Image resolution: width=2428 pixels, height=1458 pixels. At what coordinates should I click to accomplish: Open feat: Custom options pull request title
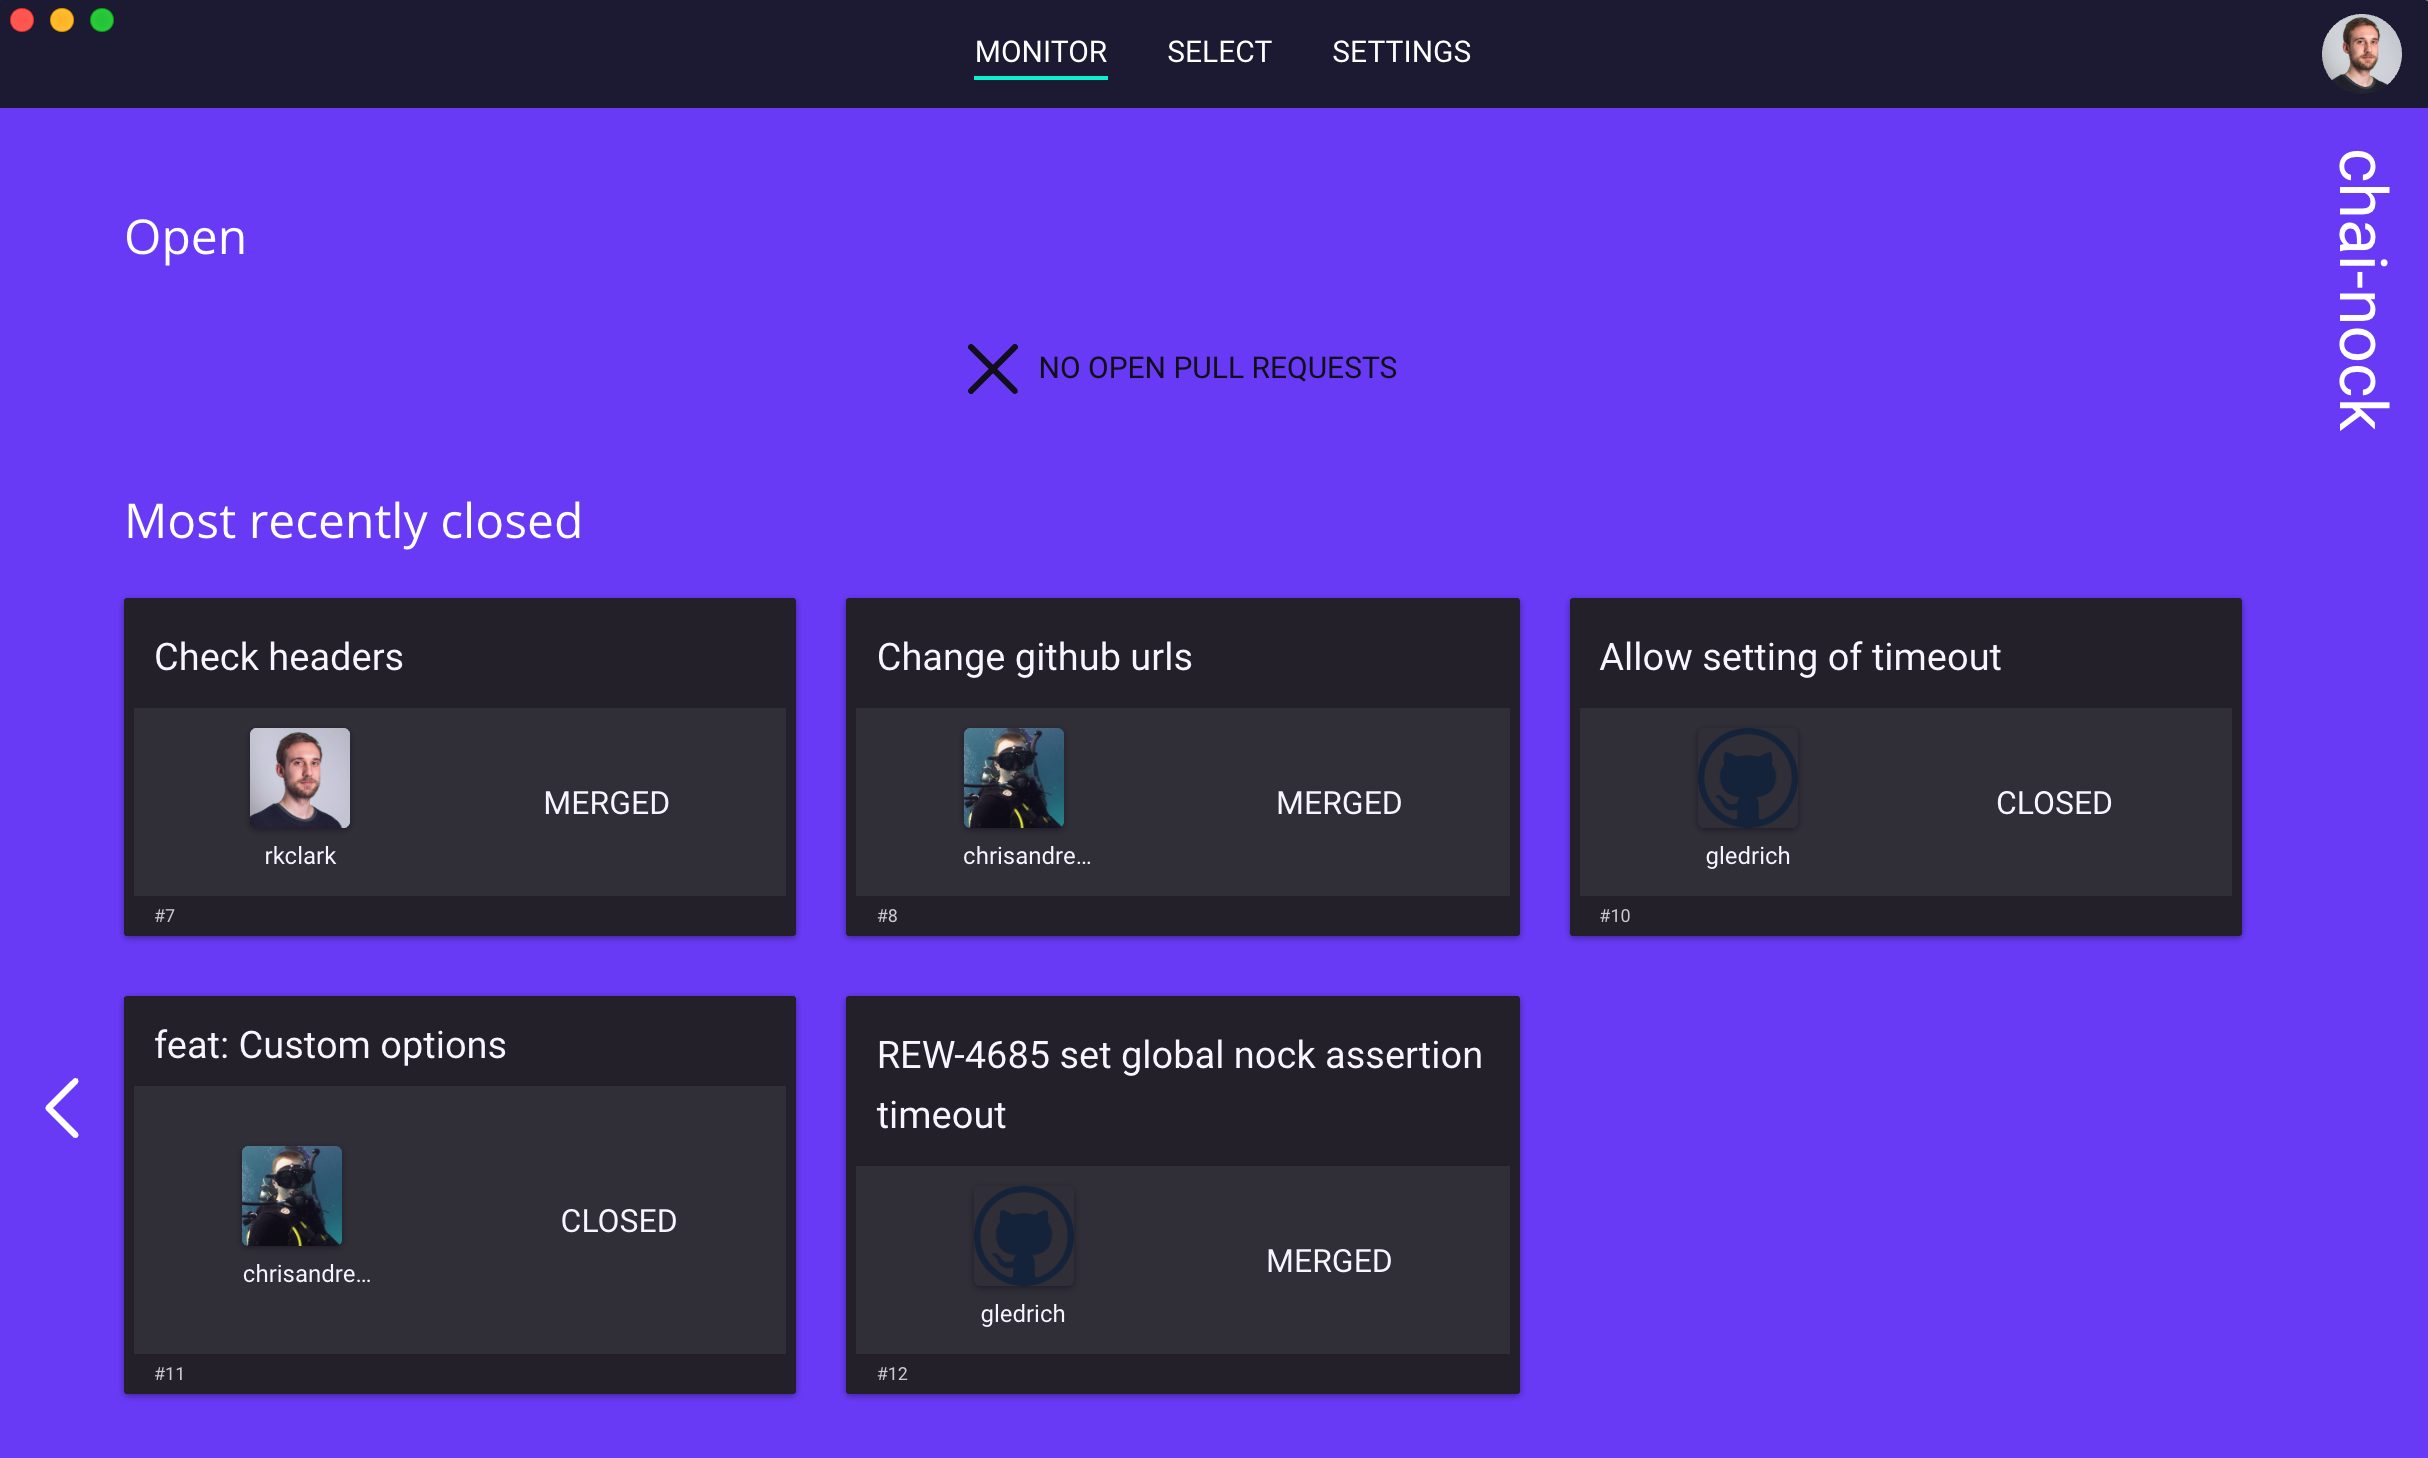tap(330, 1045)
